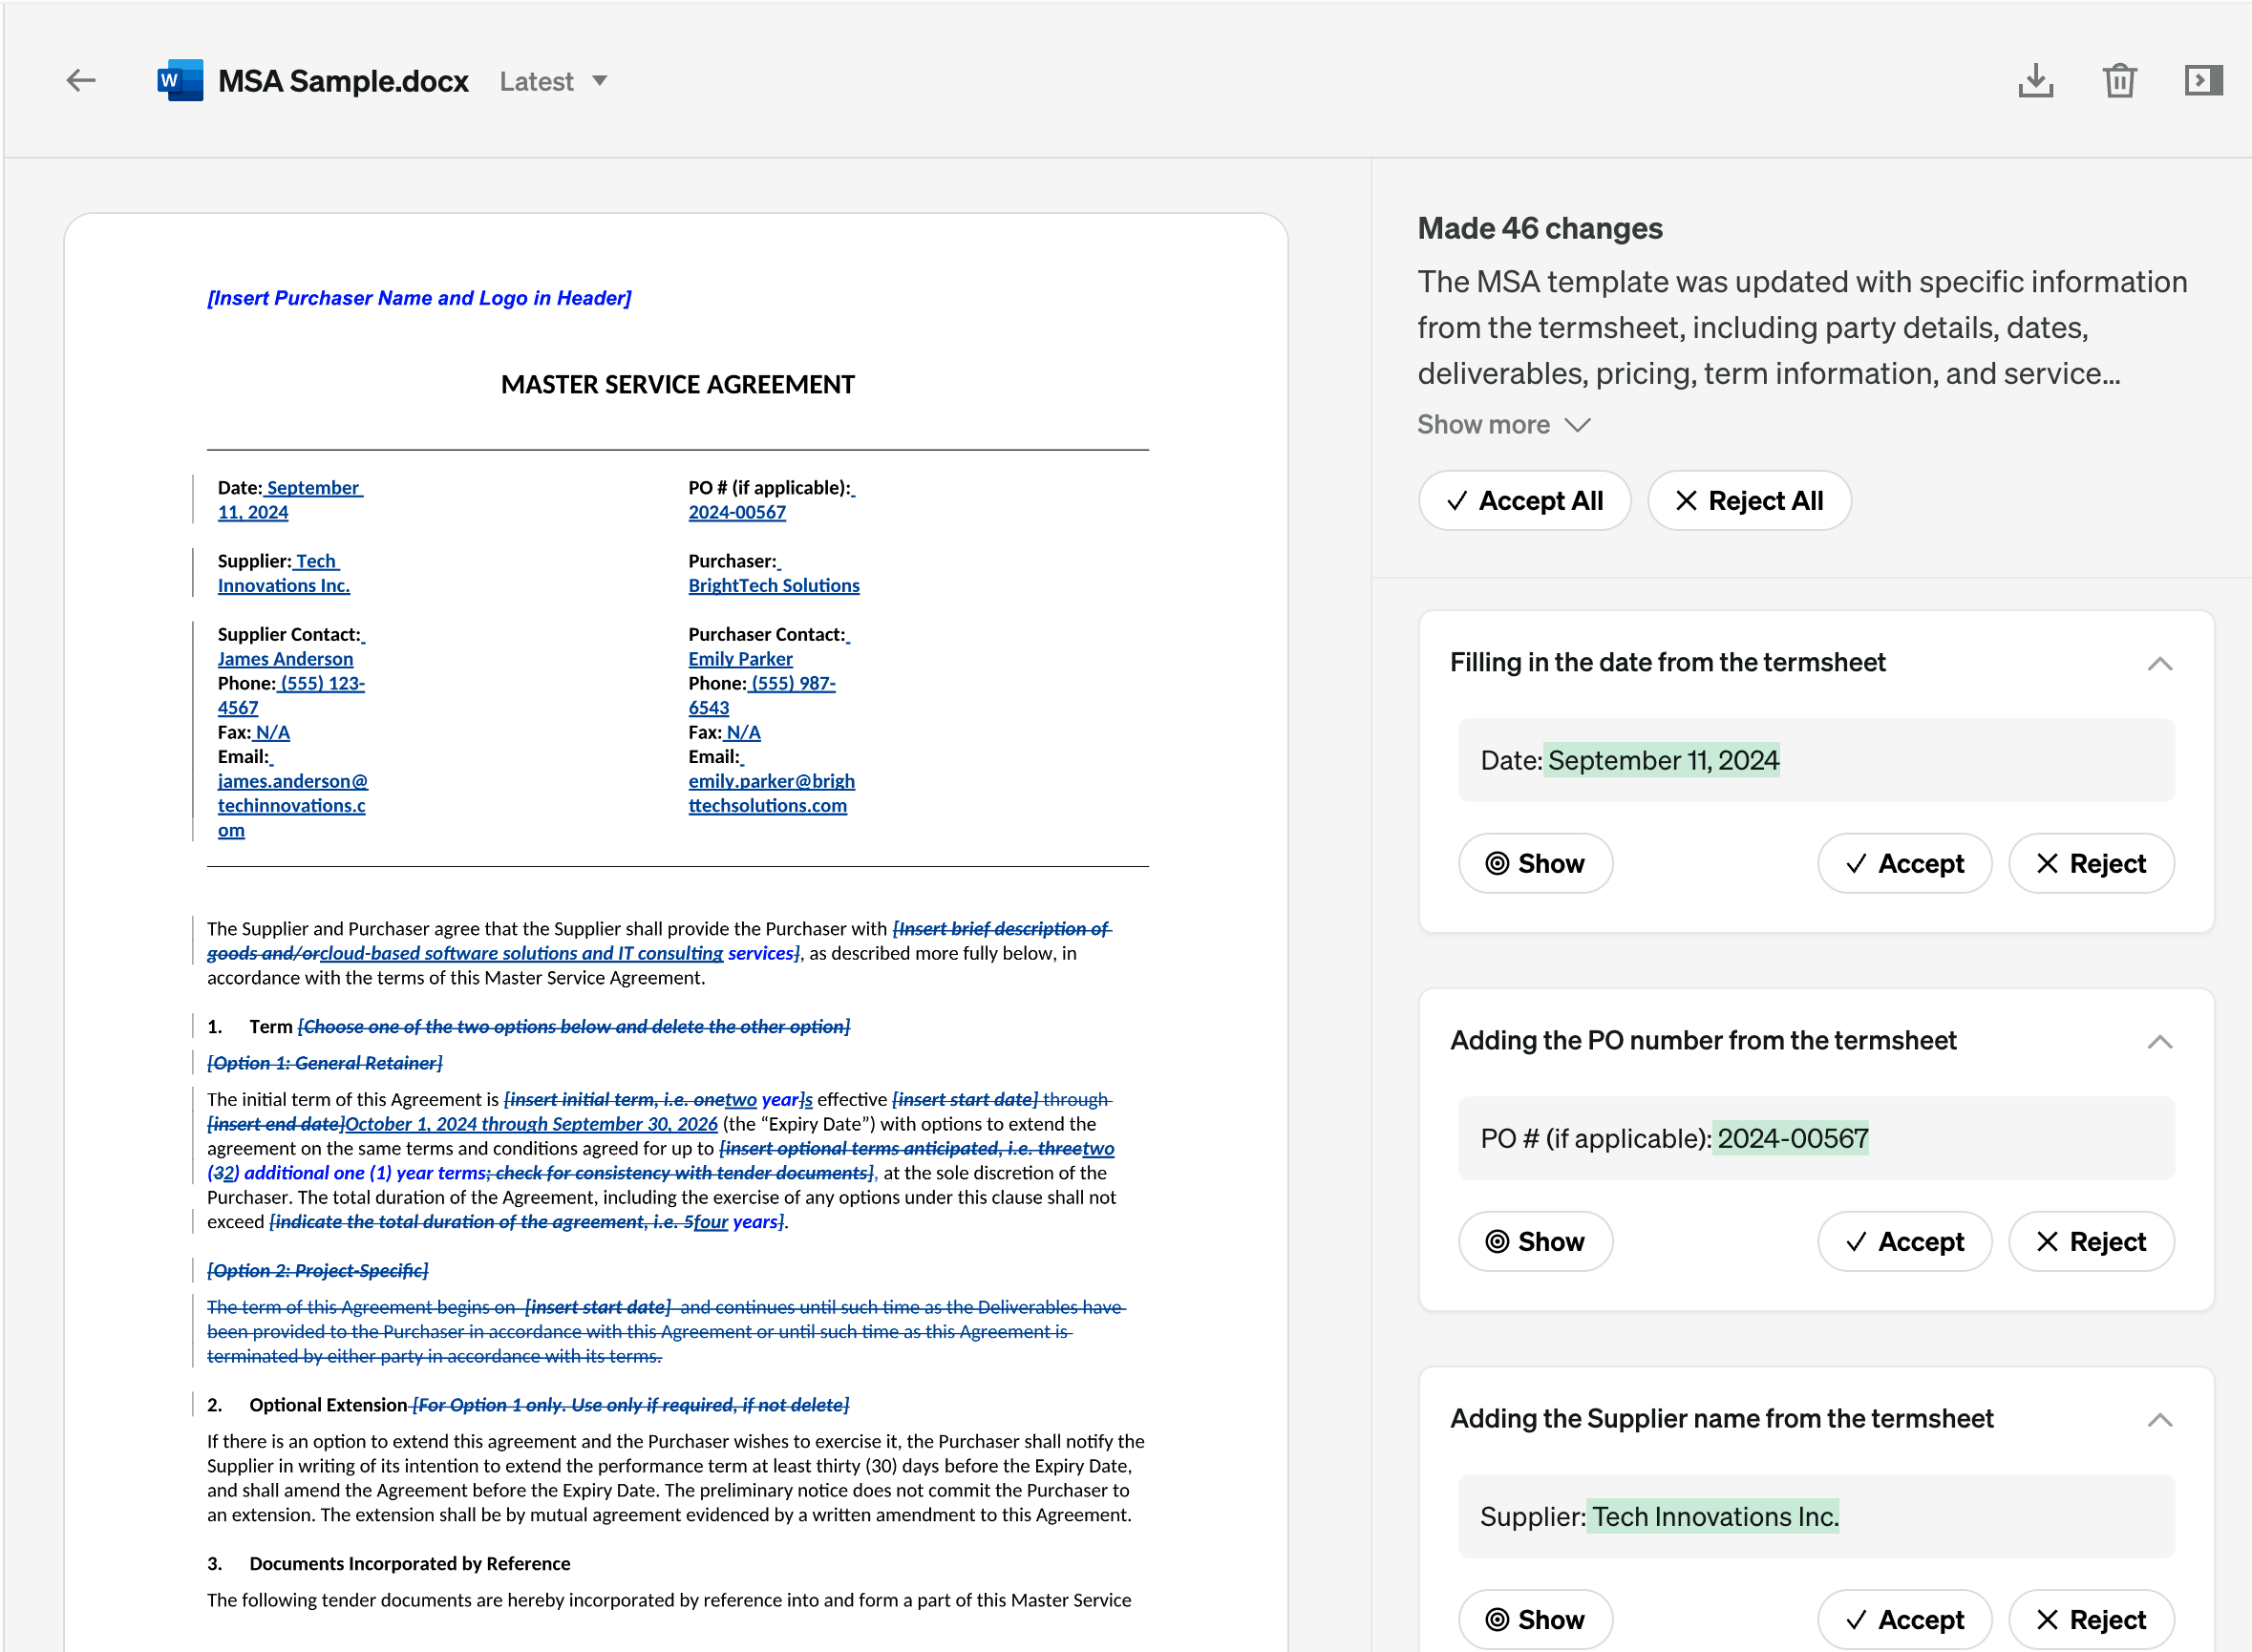Viewport: 2252px width, 1652px height.
Task: Click Insert Purchaser Name and Logo placeholder
Action: pyautogui.click(x=419, y=297)
